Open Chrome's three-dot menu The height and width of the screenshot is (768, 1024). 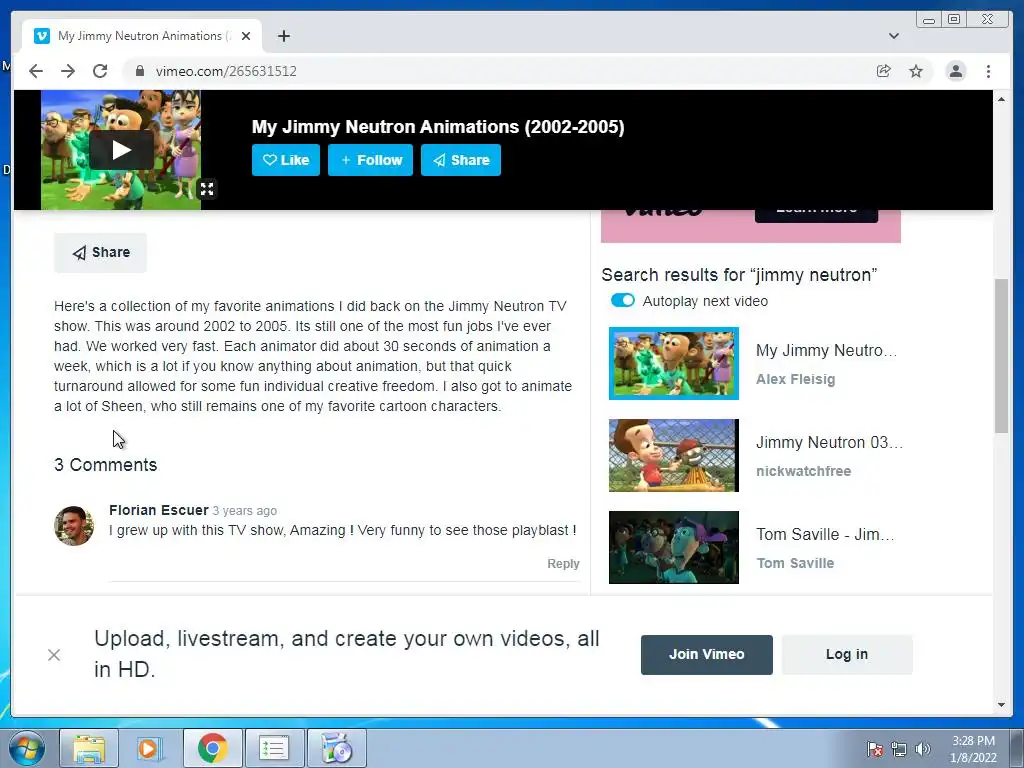988,71
